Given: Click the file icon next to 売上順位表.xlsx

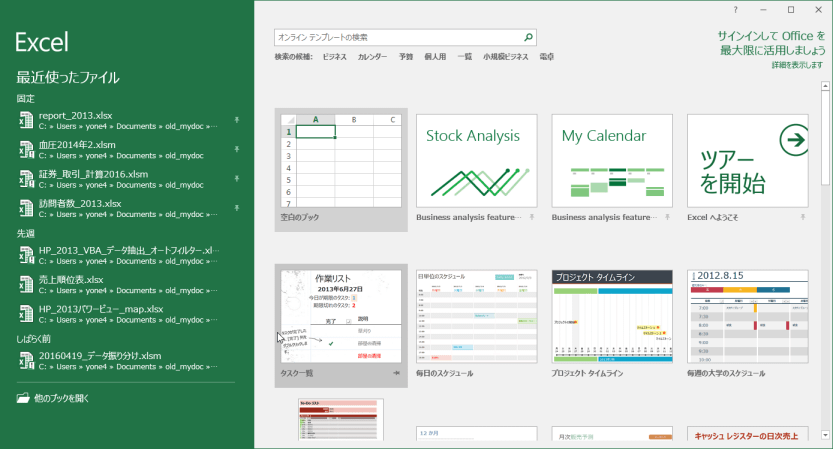Looking at the screenshot, I should 25,284.
